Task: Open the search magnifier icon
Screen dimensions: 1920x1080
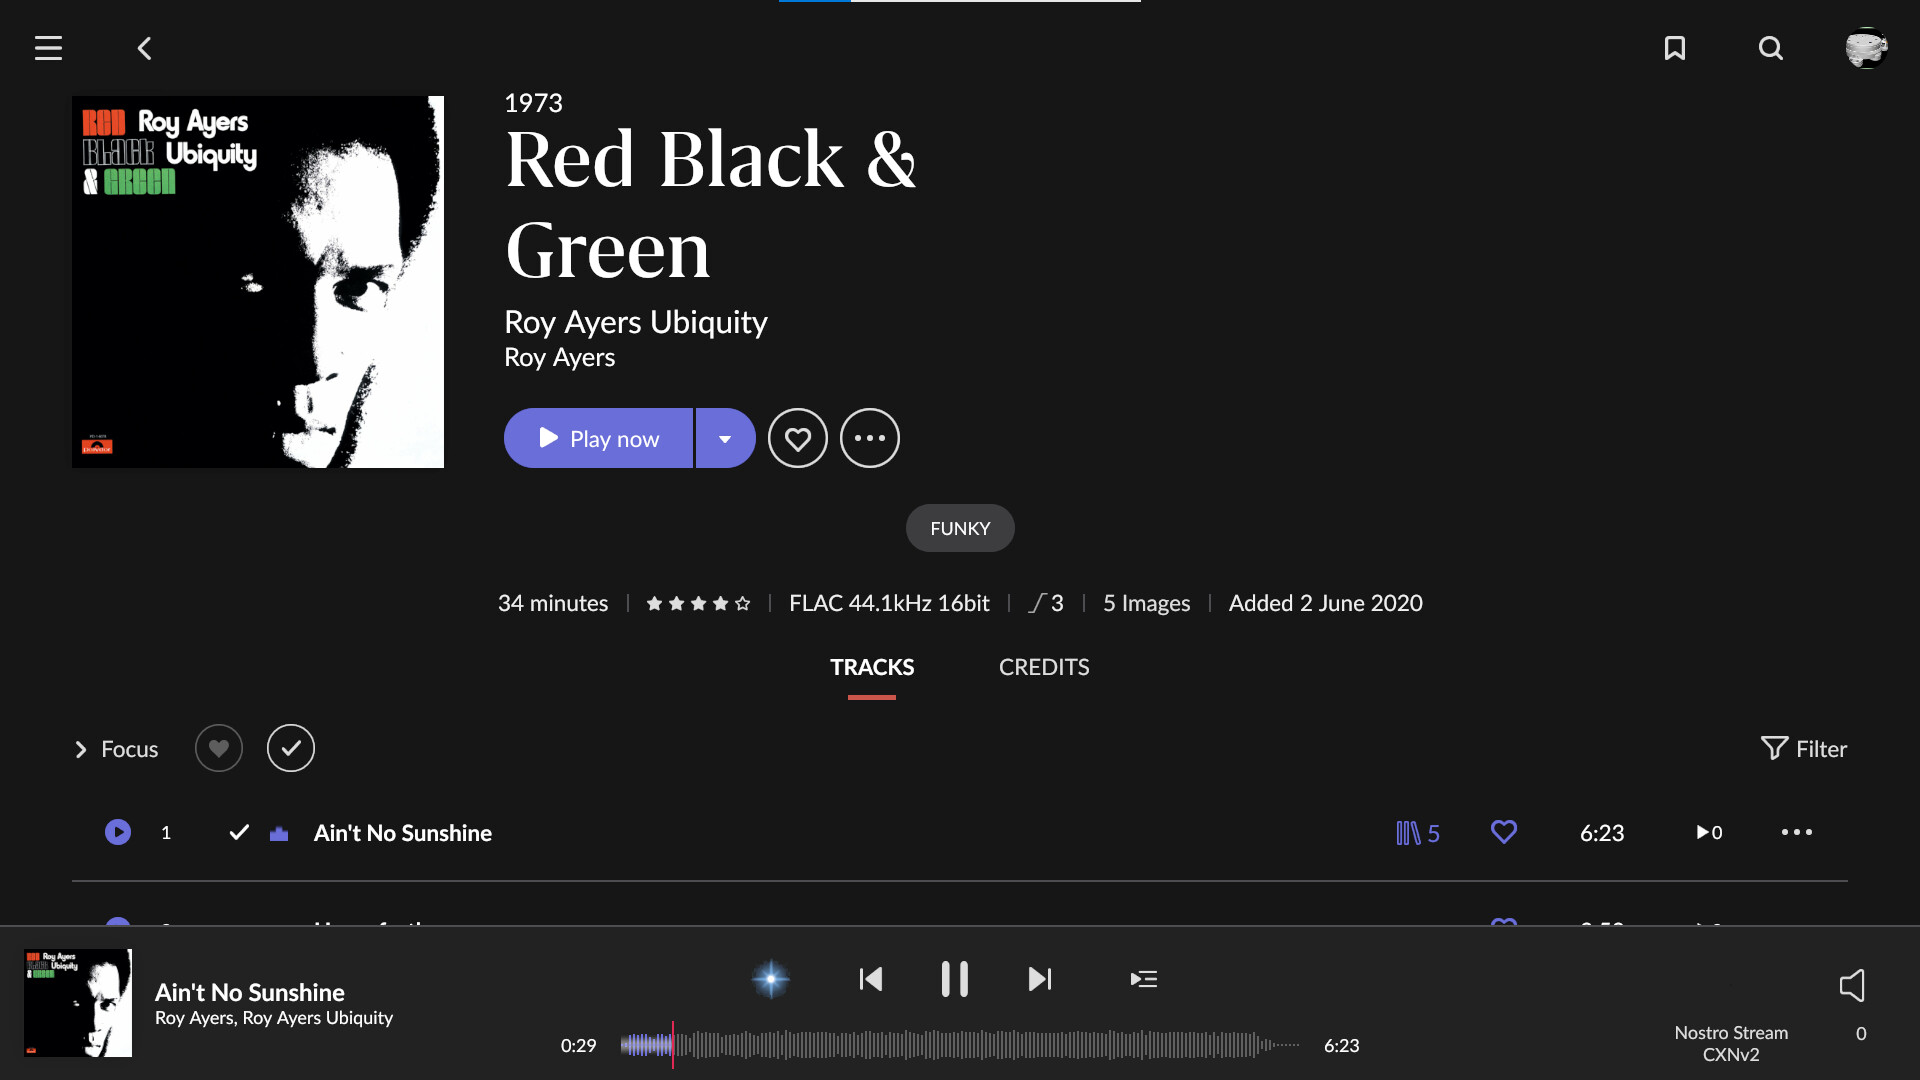Action: 1771,48
